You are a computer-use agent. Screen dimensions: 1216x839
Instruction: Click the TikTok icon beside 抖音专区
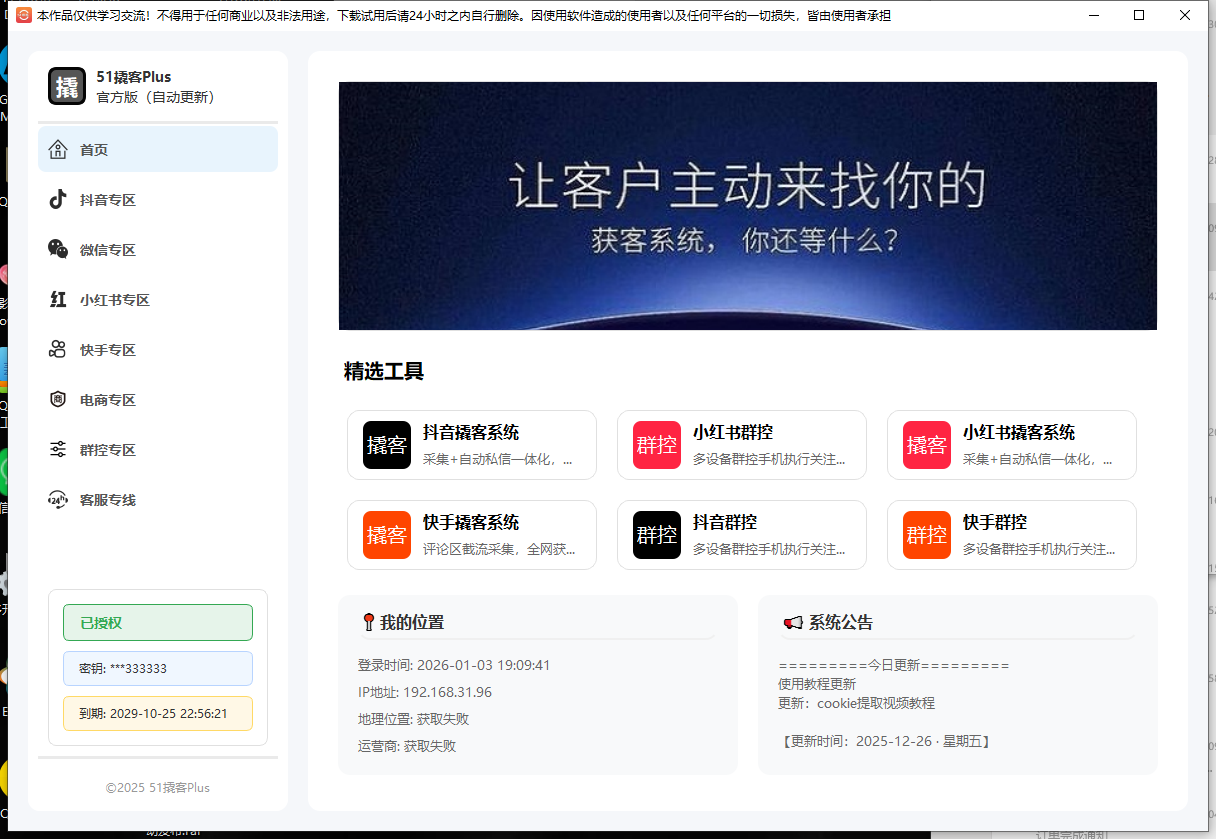pyautogui.click(x=58, y=199)
